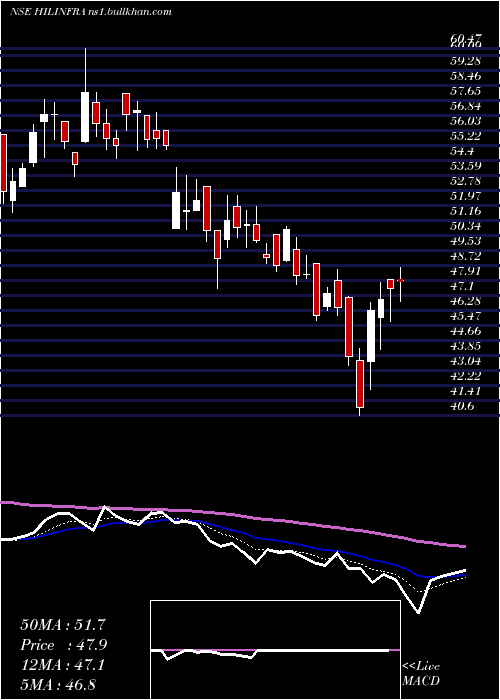This screenshot has width=500, height=700.
Task: Click the price label 43.04
Action: (465, 361)
